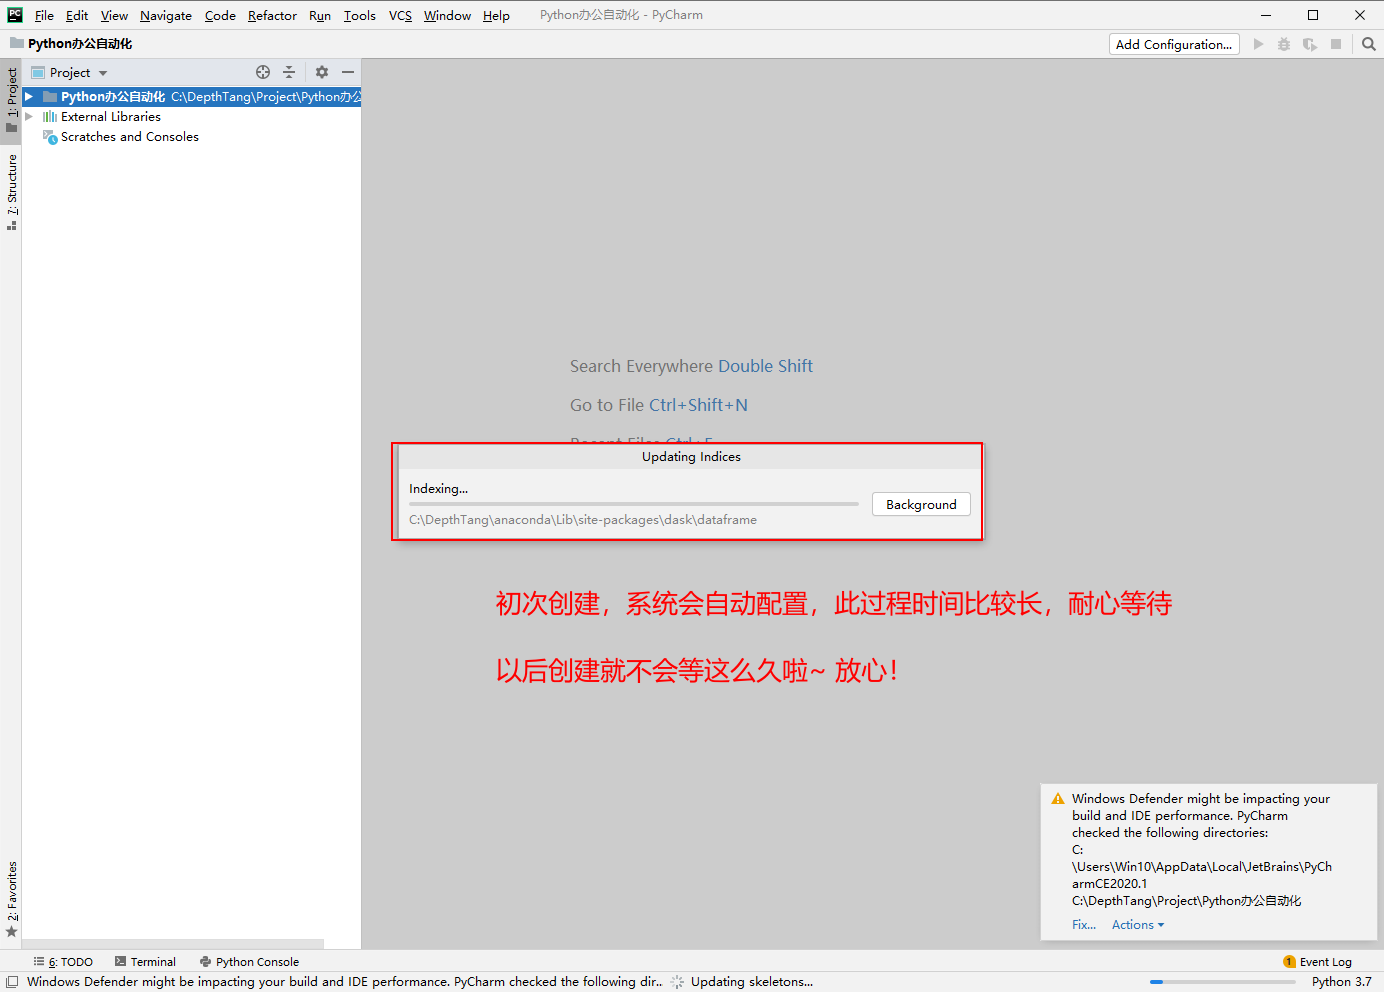Open the Edit menu

(x=77, y=15)
